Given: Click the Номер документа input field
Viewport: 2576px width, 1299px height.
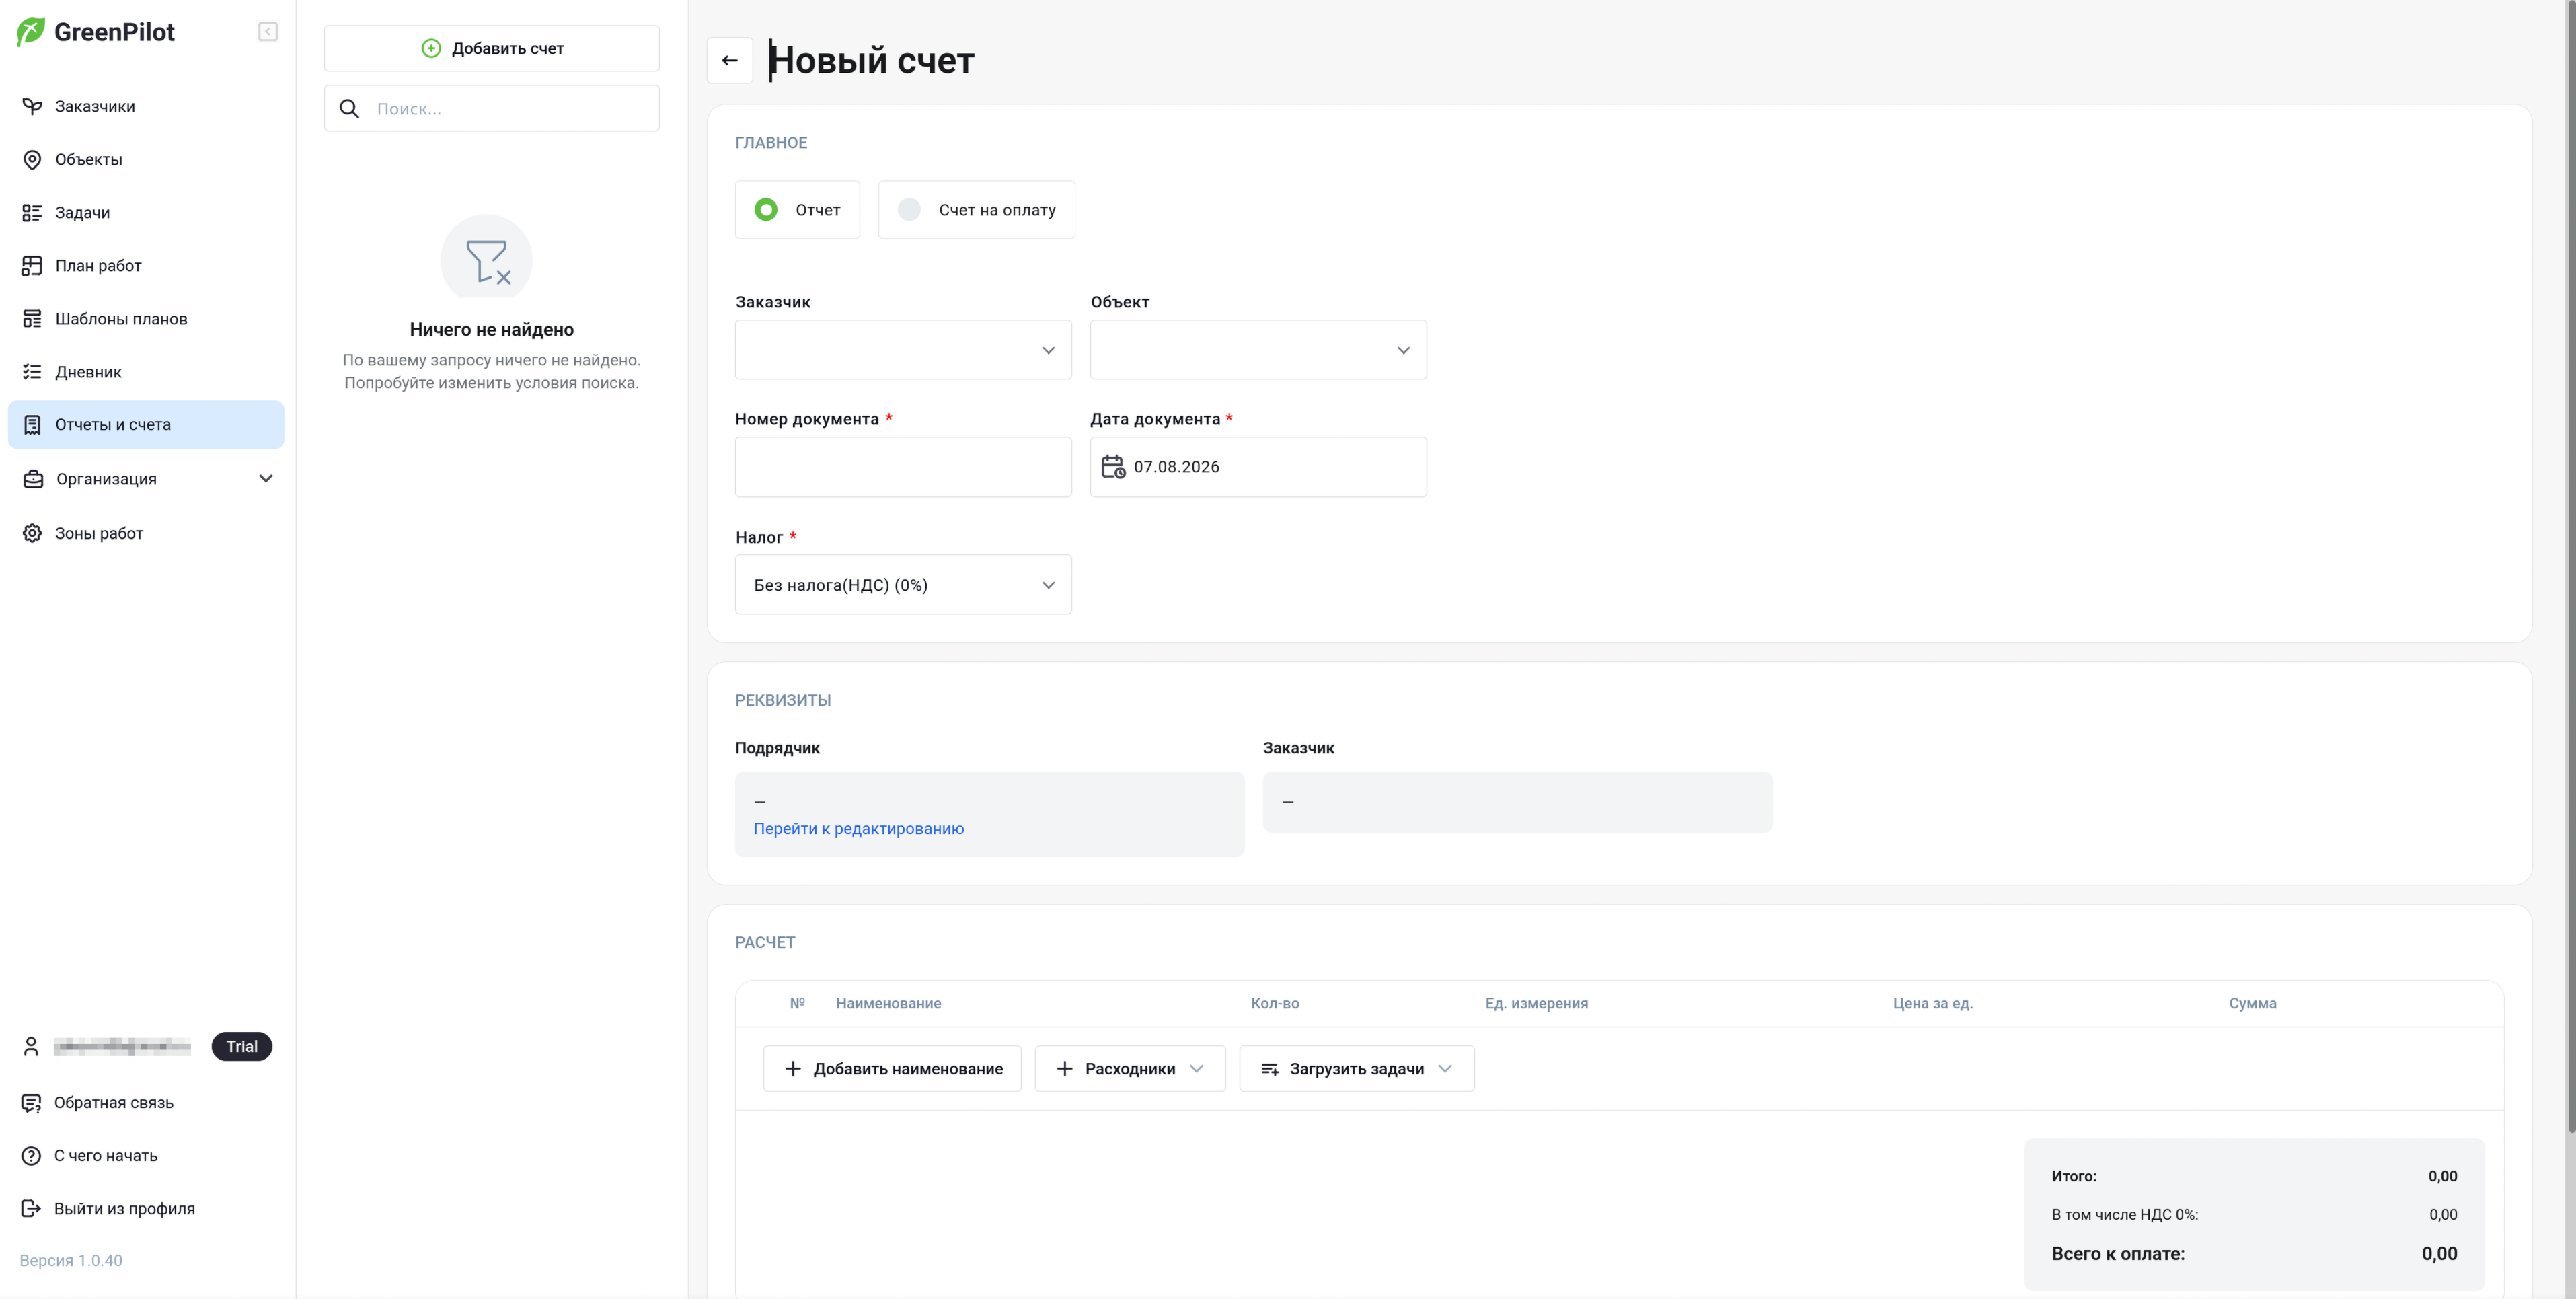Looking at the screenshot, I should click(903, 467).
